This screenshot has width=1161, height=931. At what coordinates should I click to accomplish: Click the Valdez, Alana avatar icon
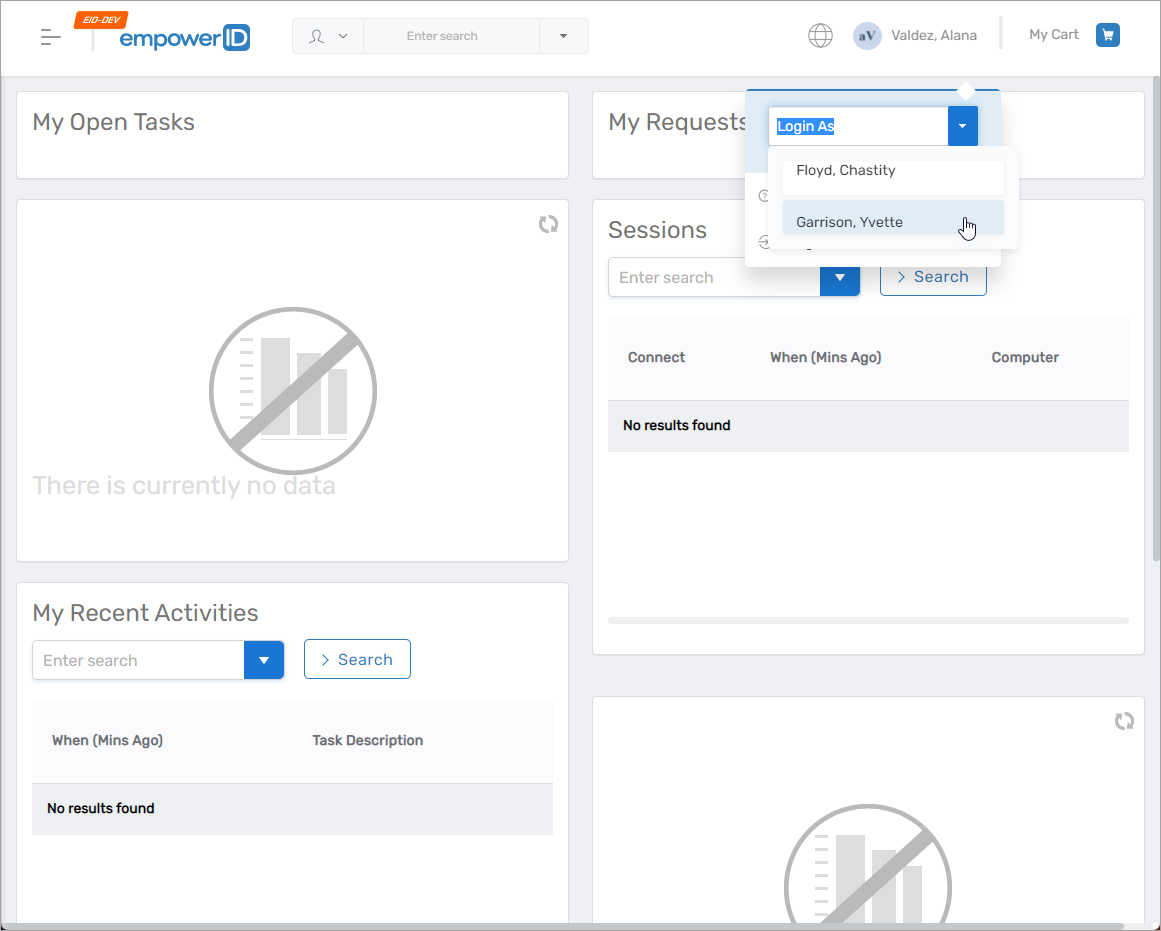tap(866, 36)
